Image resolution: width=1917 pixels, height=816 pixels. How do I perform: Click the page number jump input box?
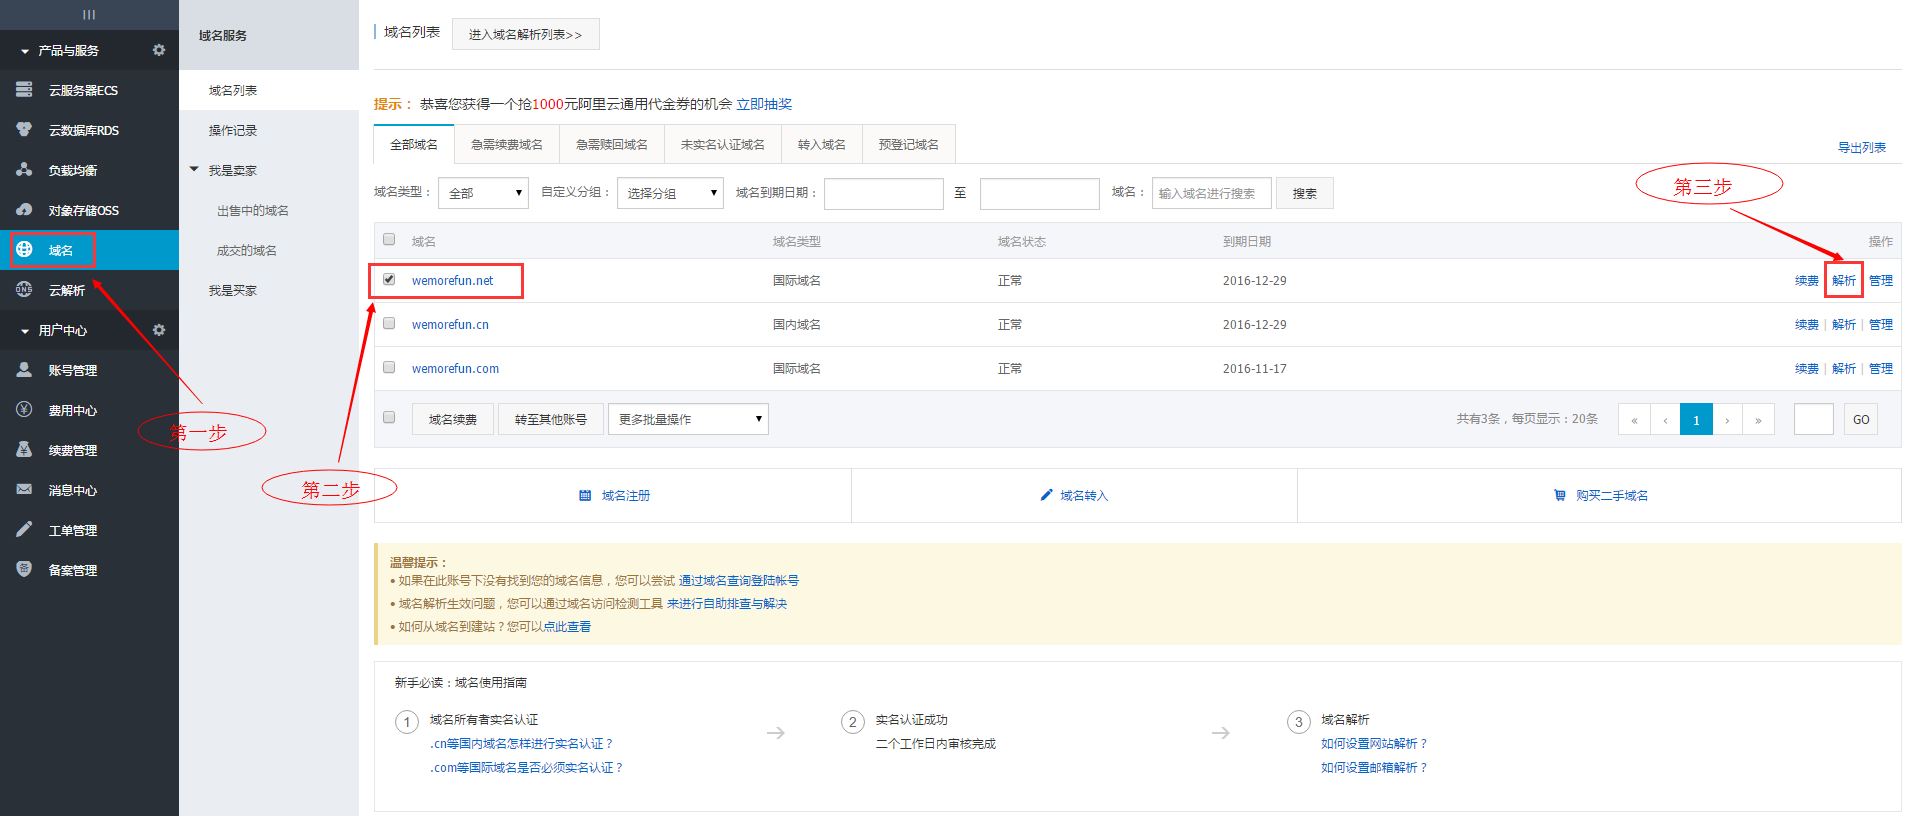click(1814, 419)
